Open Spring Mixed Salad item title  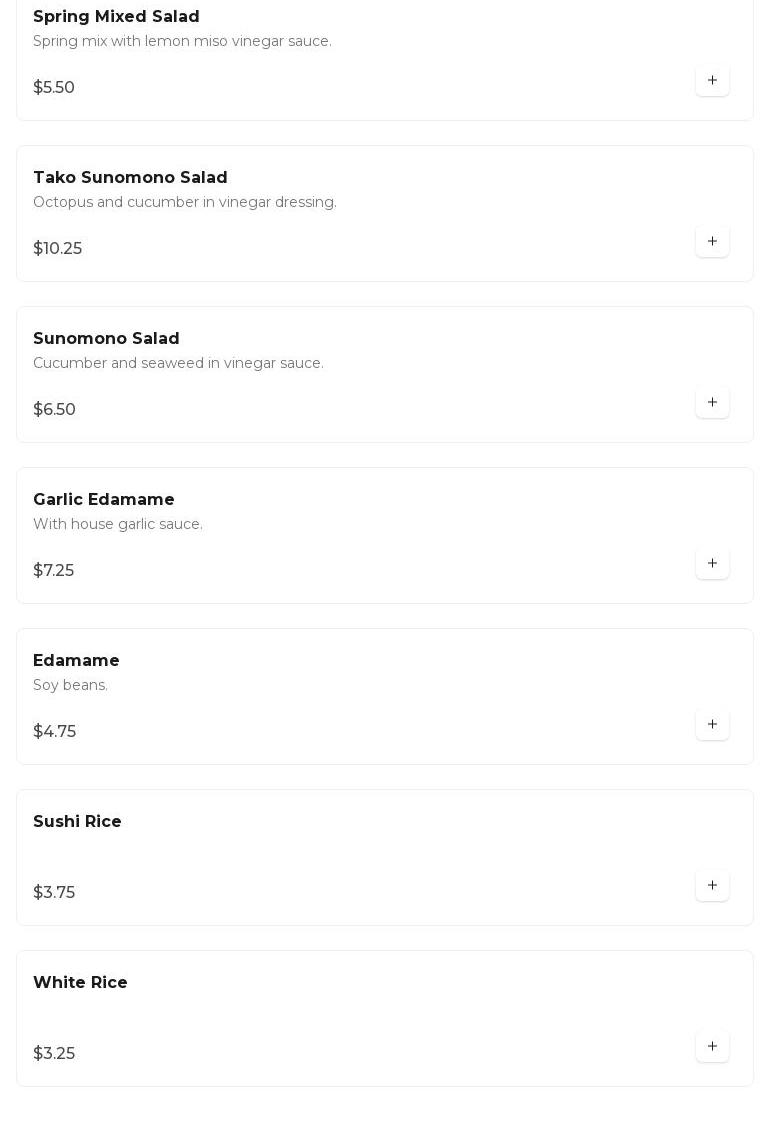coord(116,17)
